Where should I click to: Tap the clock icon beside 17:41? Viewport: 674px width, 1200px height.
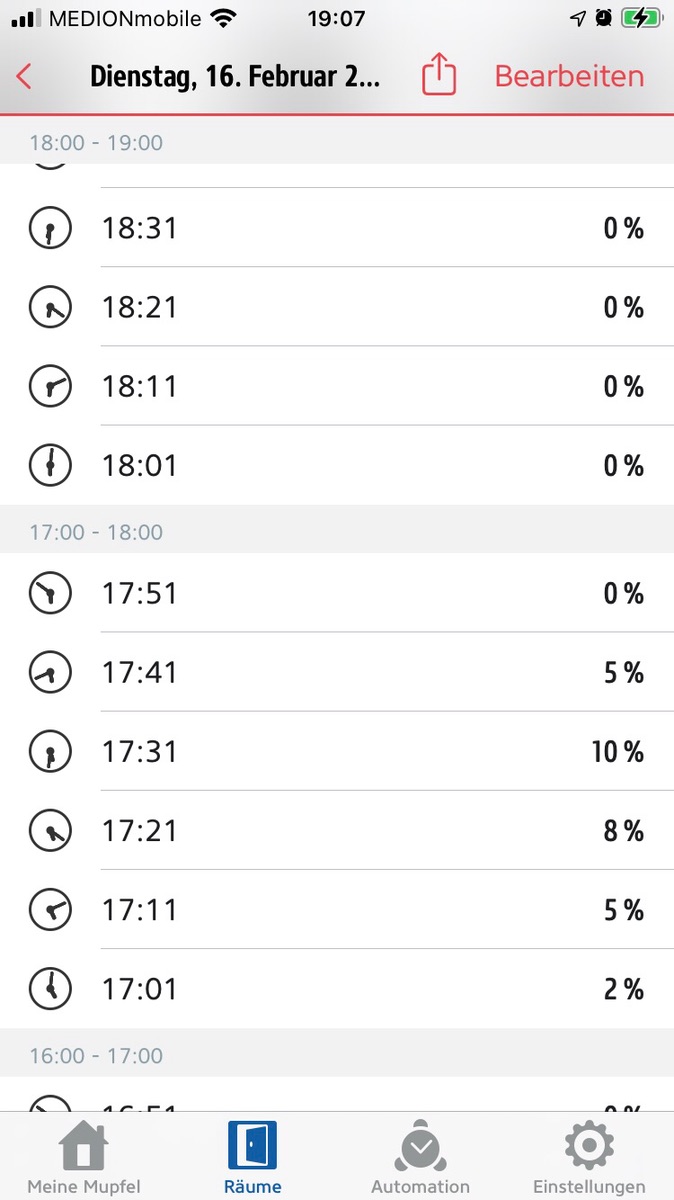(49, 673)
